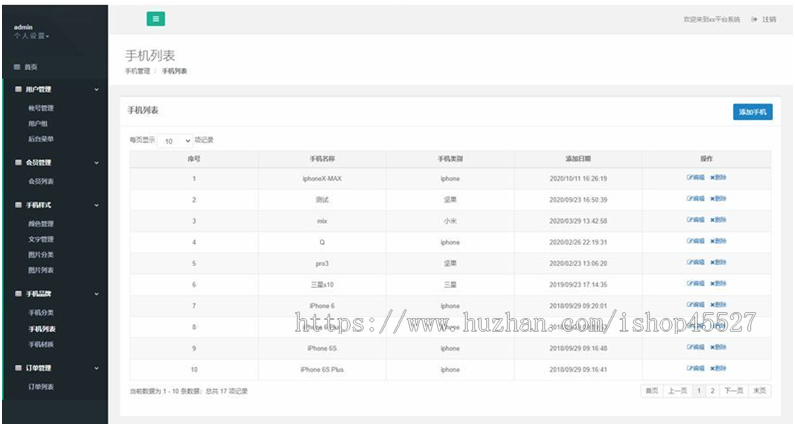Delete the iPhone 6S Plus row
Viewport: 795px width, 426px height.
718,369
